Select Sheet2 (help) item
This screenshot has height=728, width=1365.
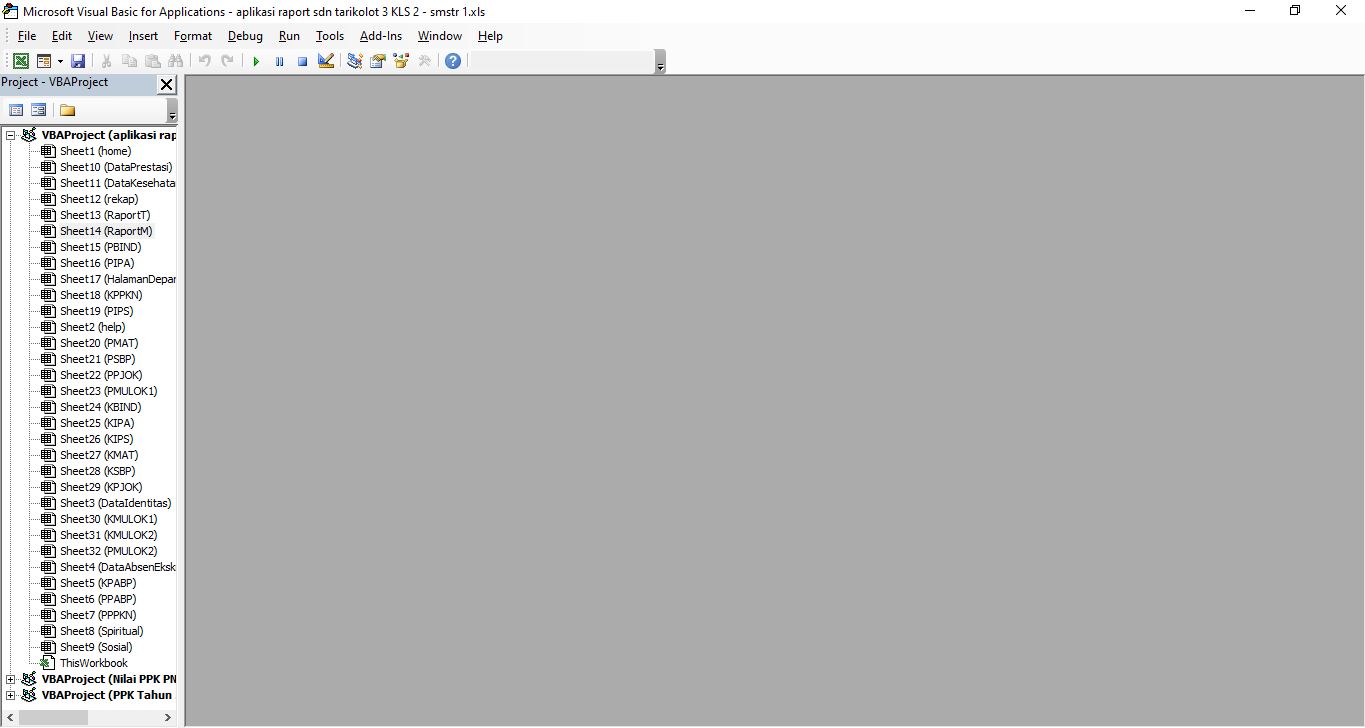click(x=92, y=327)
